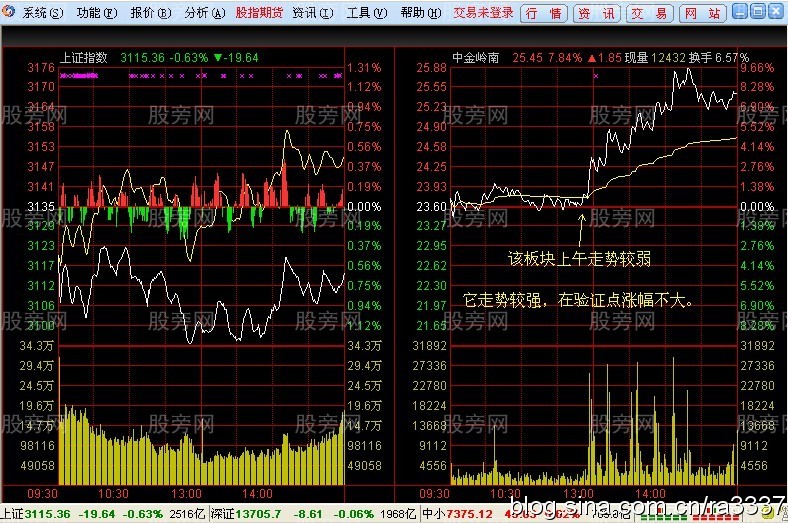Click the 换手 6.57% turnover value
Viewport: 788px width, 523px height.
[x=718, y=58]
